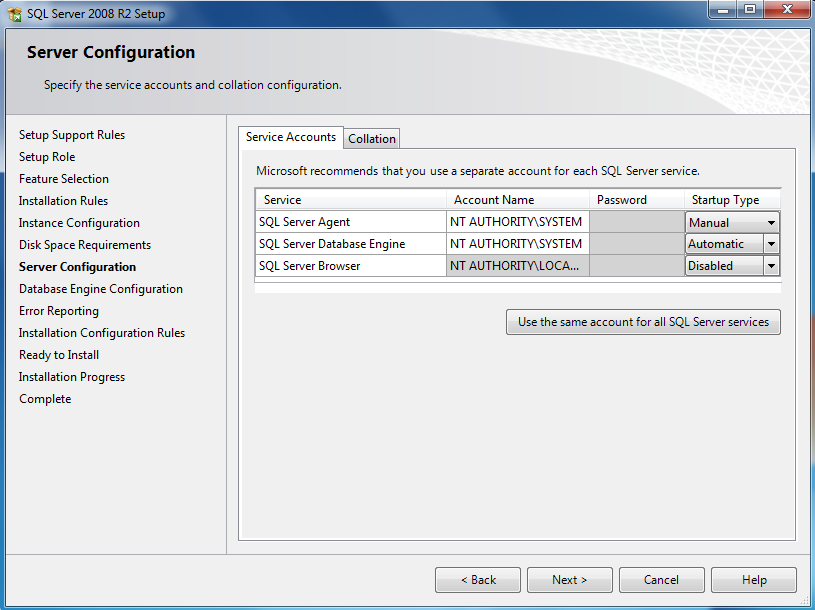Click Ready to Install step in sidebar
The image size is (815, 610).
coord(59,355)
